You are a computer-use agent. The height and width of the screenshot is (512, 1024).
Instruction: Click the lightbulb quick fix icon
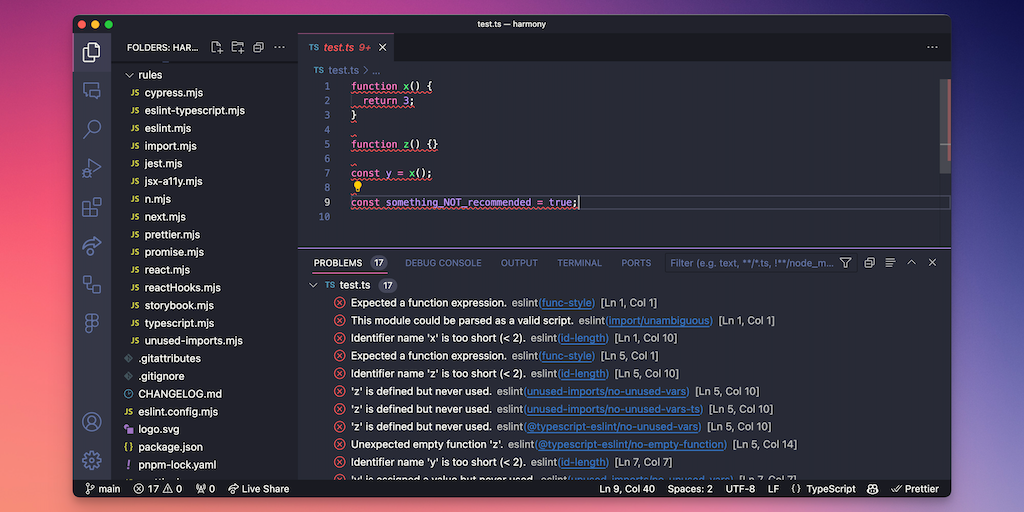click(357, 187)
